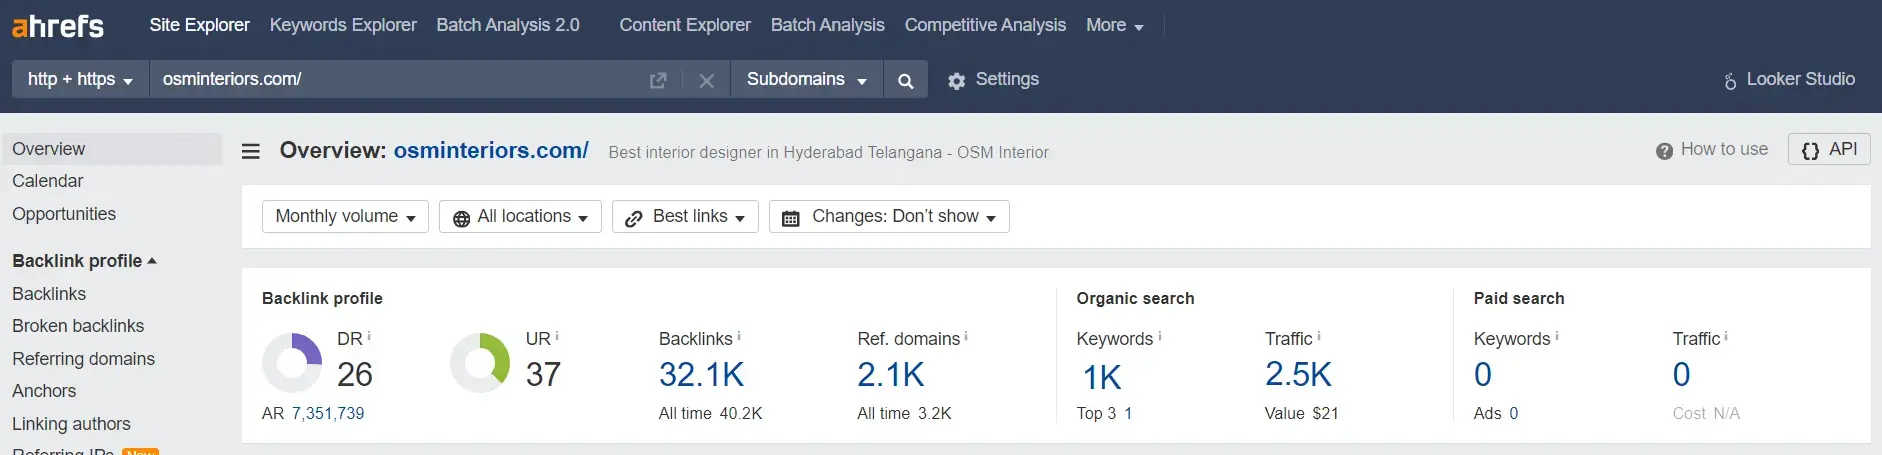Click Ref. domains value 2.1K
The image size is (1882, 455).
click(891, 375)
